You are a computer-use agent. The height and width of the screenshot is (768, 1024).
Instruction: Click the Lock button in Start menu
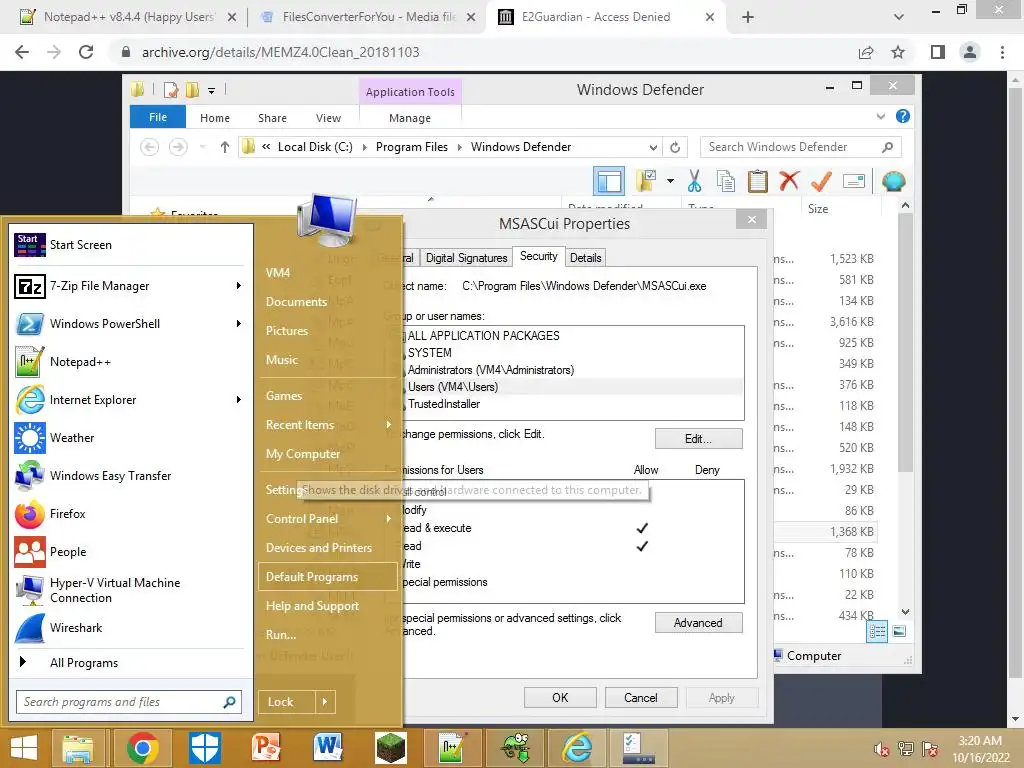(x=287, y=702)
